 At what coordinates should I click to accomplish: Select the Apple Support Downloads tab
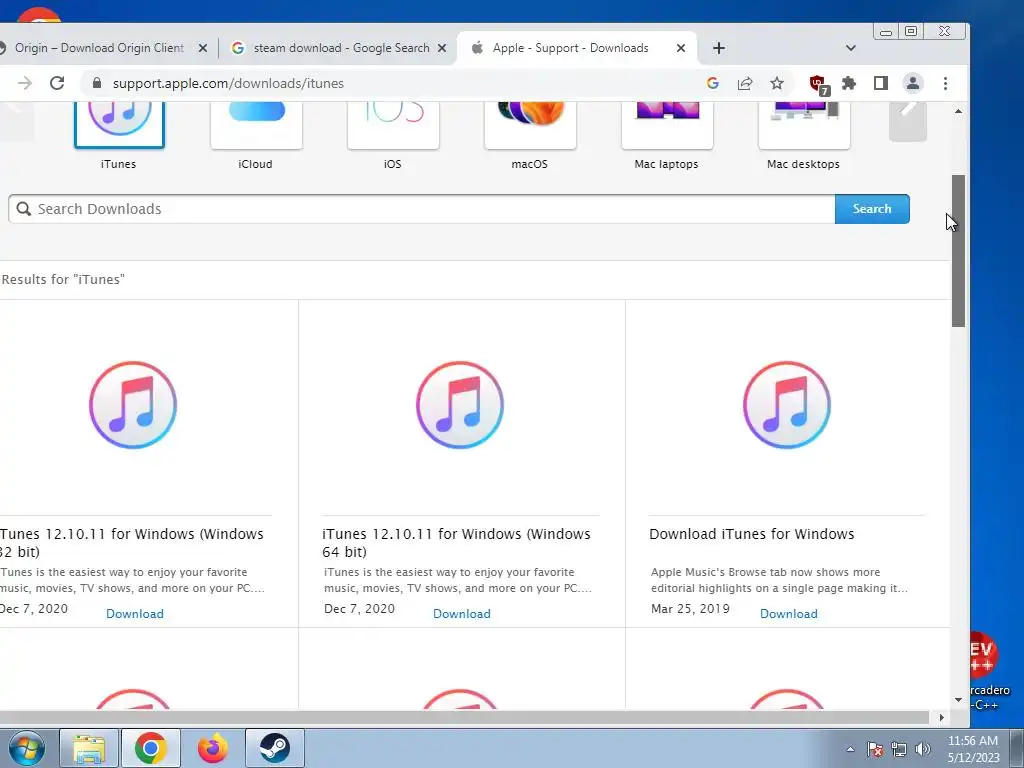coord(570,48)
